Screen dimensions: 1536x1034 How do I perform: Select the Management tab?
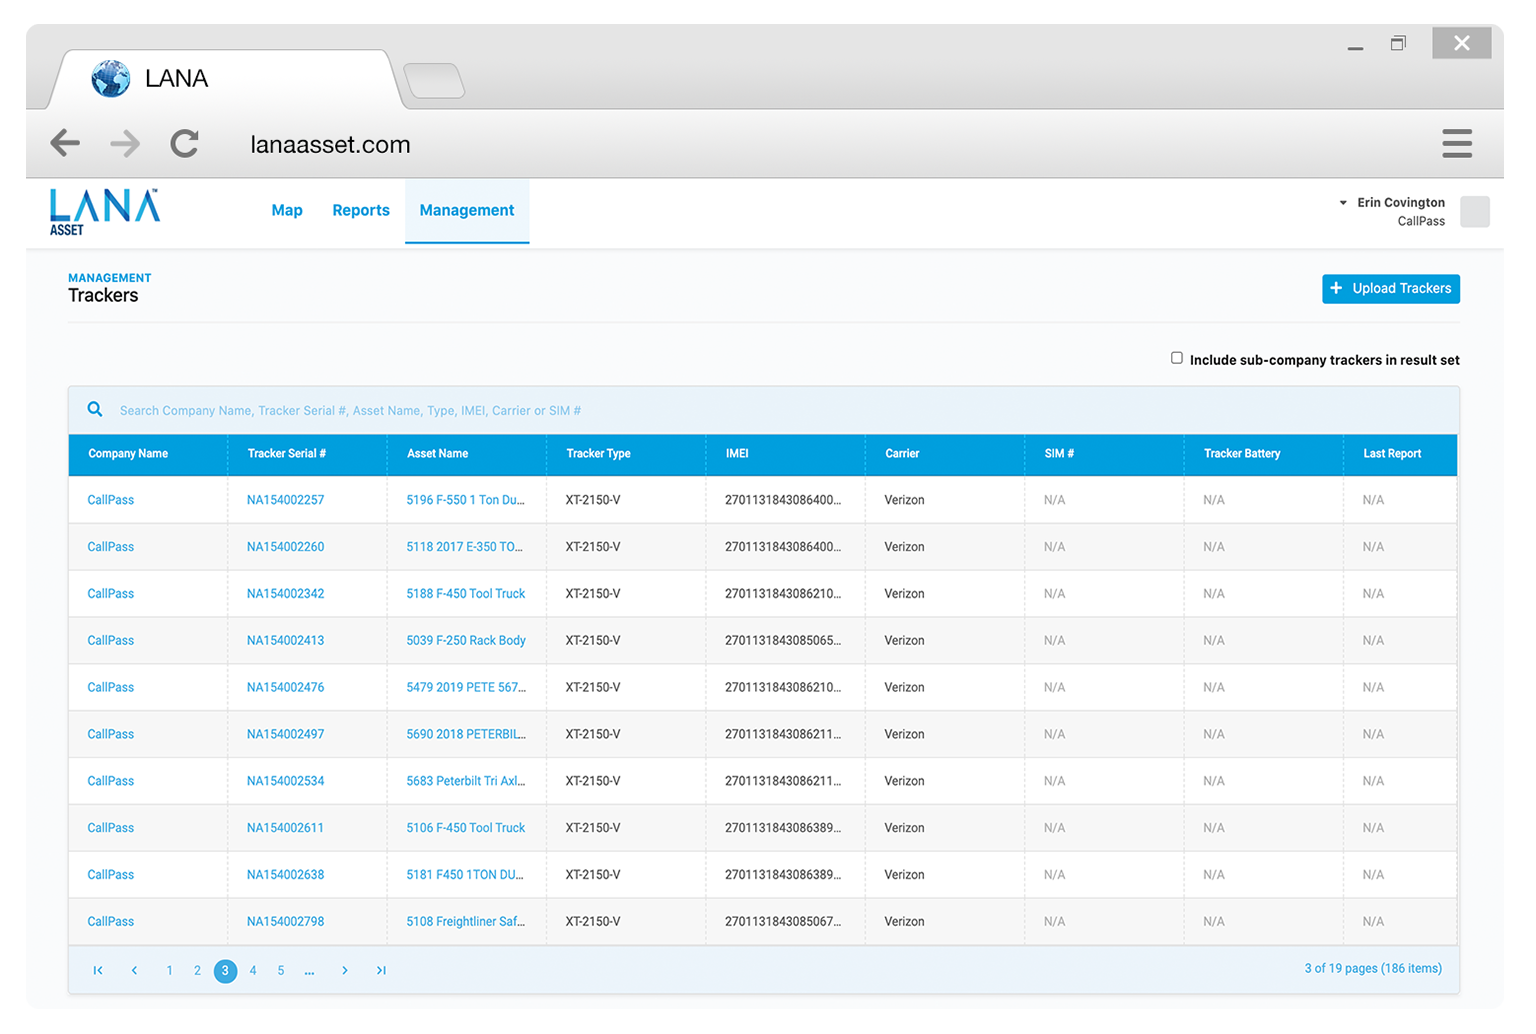[x=467, y=210]
